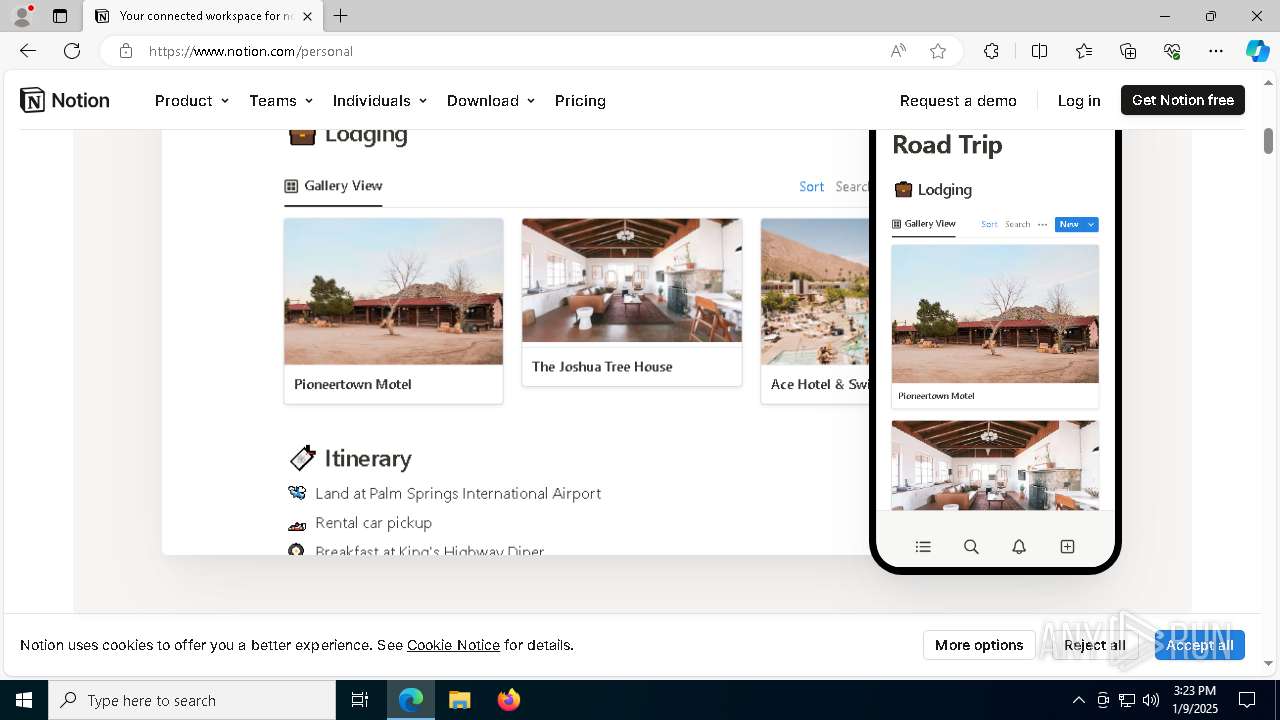Open the New button dropdown in phone
The image size is (1280, 720).
(1091, 224)
